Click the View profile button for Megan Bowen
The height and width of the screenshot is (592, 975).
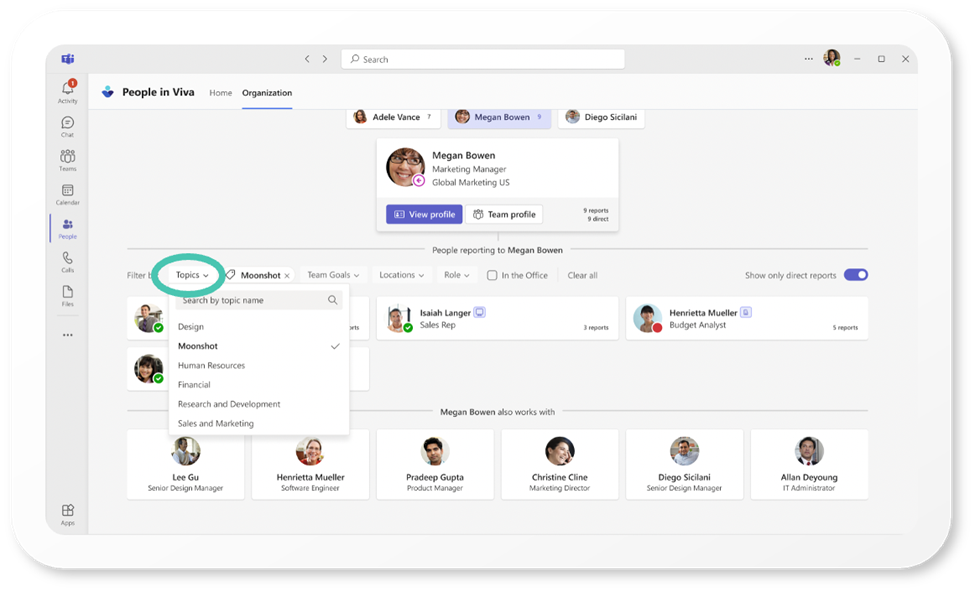[424, 214]
